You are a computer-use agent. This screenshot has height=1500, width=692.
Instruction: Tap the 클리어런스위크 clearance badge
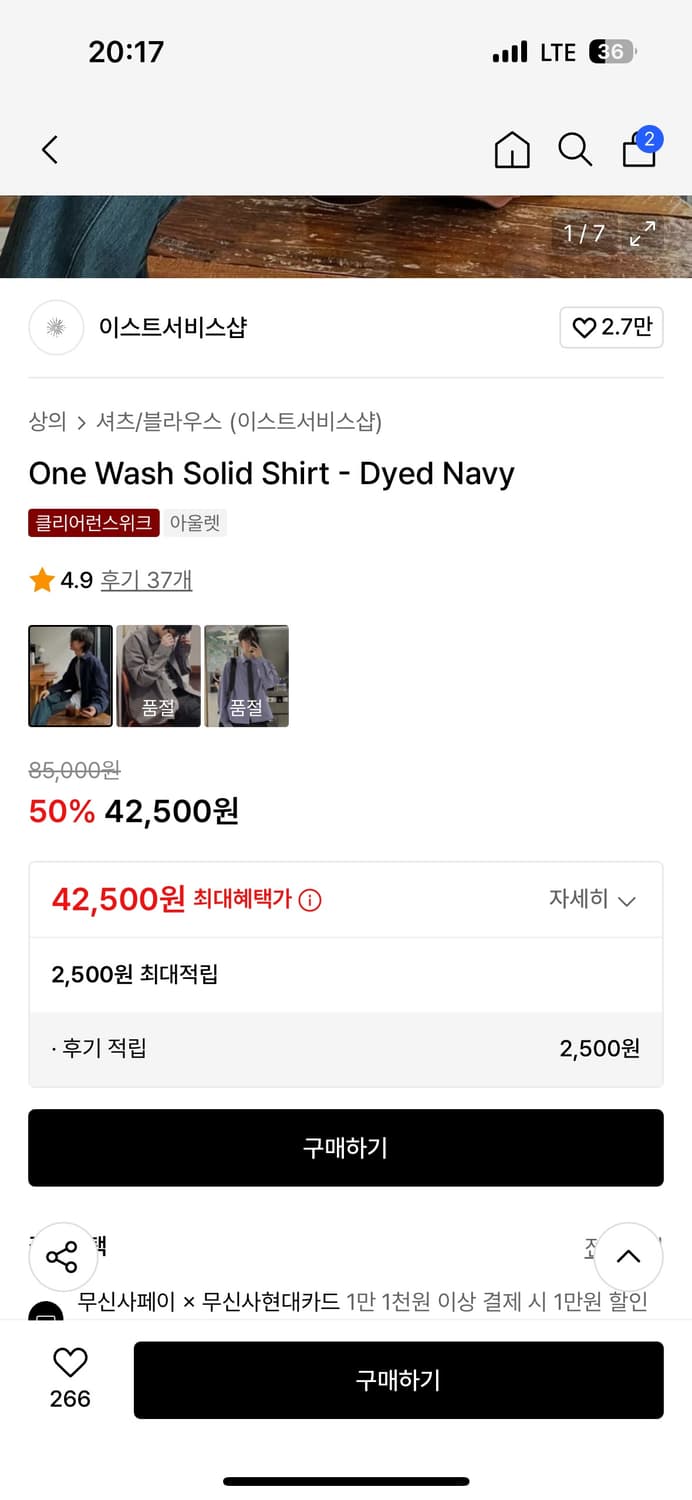(x=93, y=523)
